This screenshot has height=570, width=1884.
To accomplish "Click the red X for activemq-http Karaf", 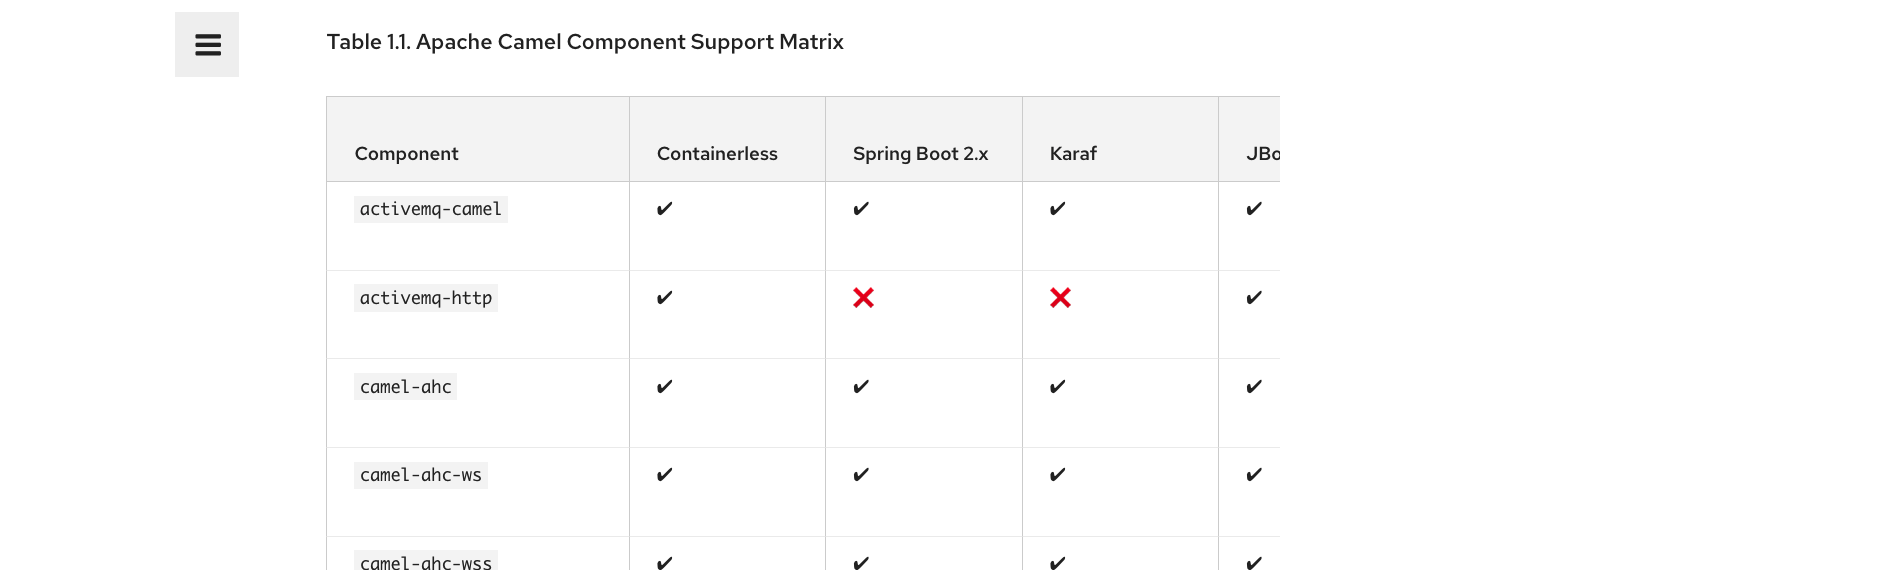I will pos(1060,298).
